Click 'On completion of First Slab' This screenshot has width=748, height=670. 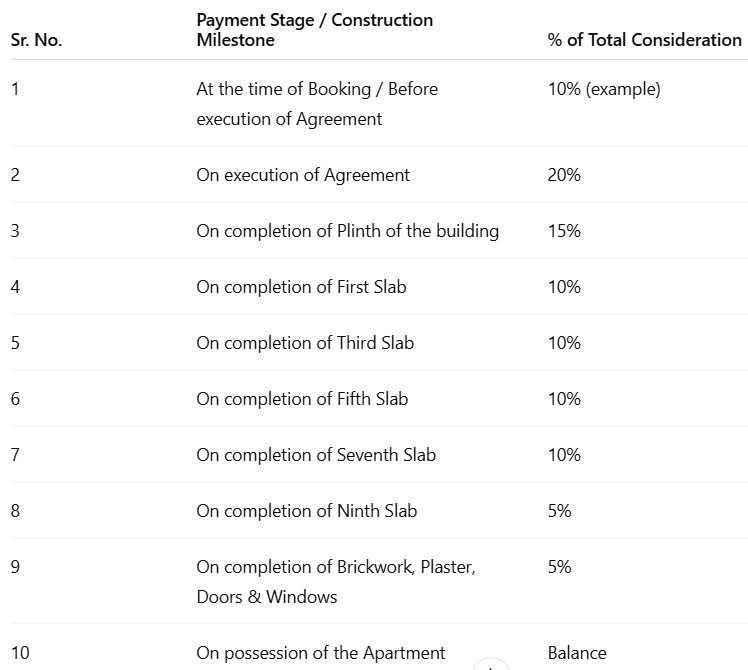(x=301, y=287)
